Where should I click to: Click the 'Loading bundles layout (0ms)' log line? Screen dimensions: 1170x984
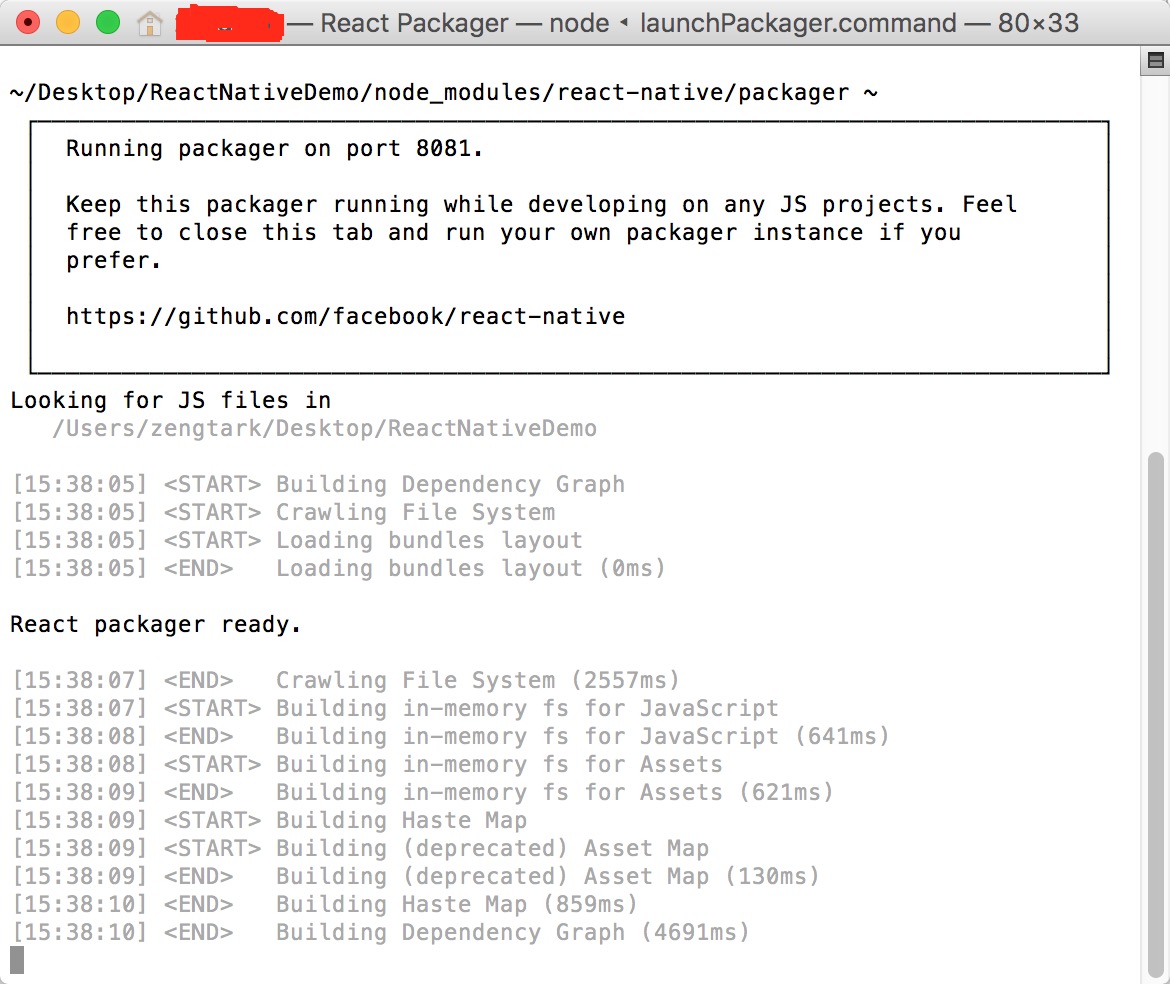pyautogui.click(x=338, y=568)
